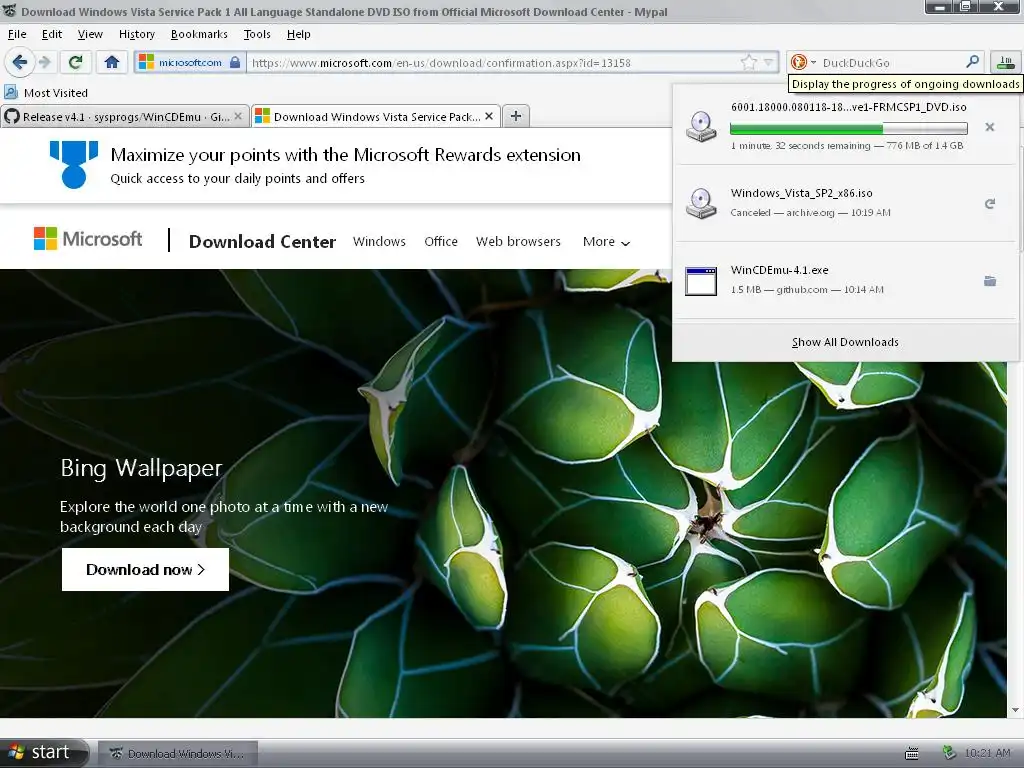Image resolution: width=1024 pixels, height=768 pixels.
Task: Open the View menu
Action: (x=89, y=34)
